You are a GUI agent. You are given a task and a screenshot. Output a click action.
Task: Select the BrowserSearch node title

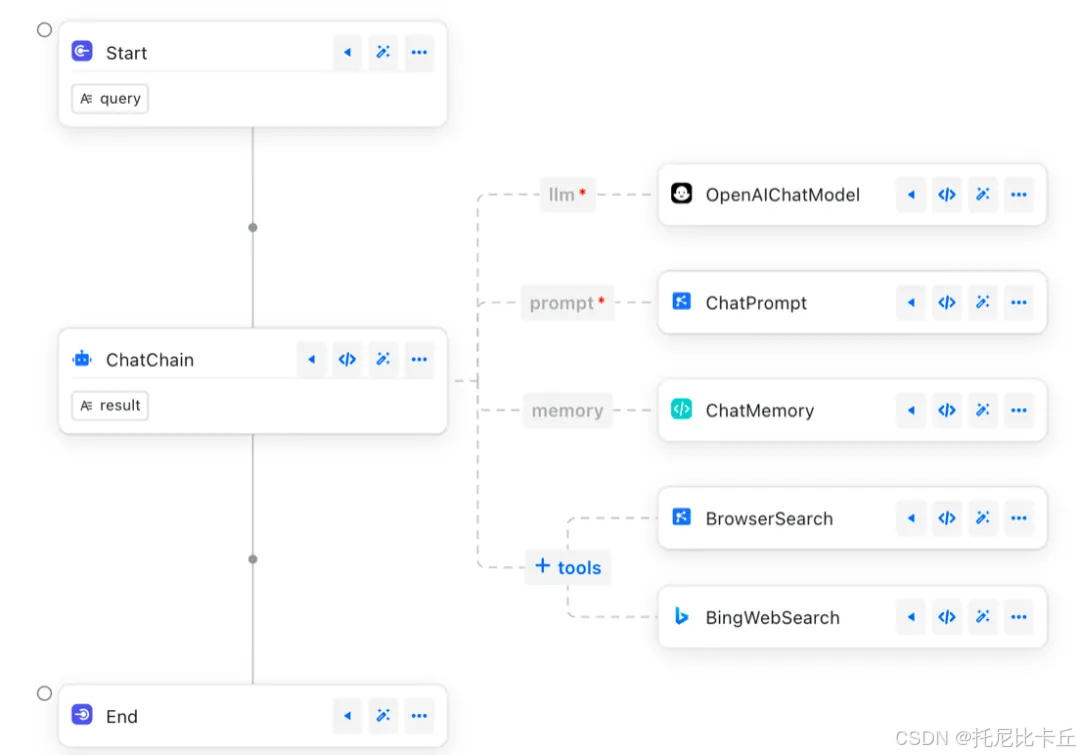tap(769, 519)
